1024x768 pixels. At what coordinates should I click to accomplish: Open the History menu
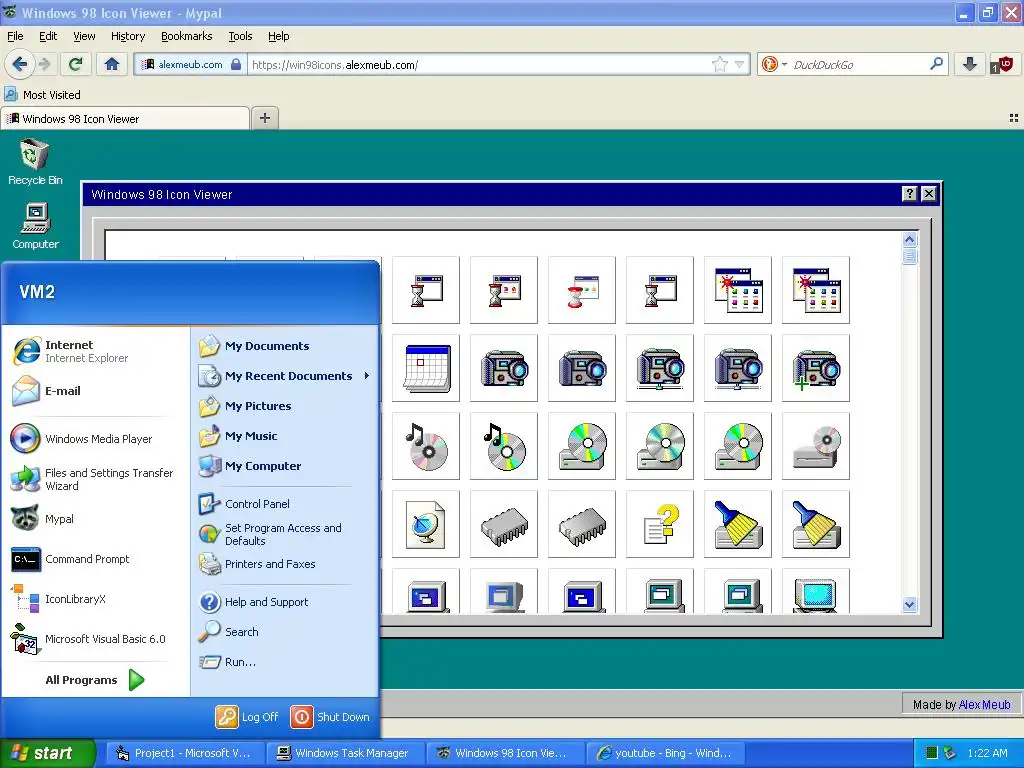(127, 36)
